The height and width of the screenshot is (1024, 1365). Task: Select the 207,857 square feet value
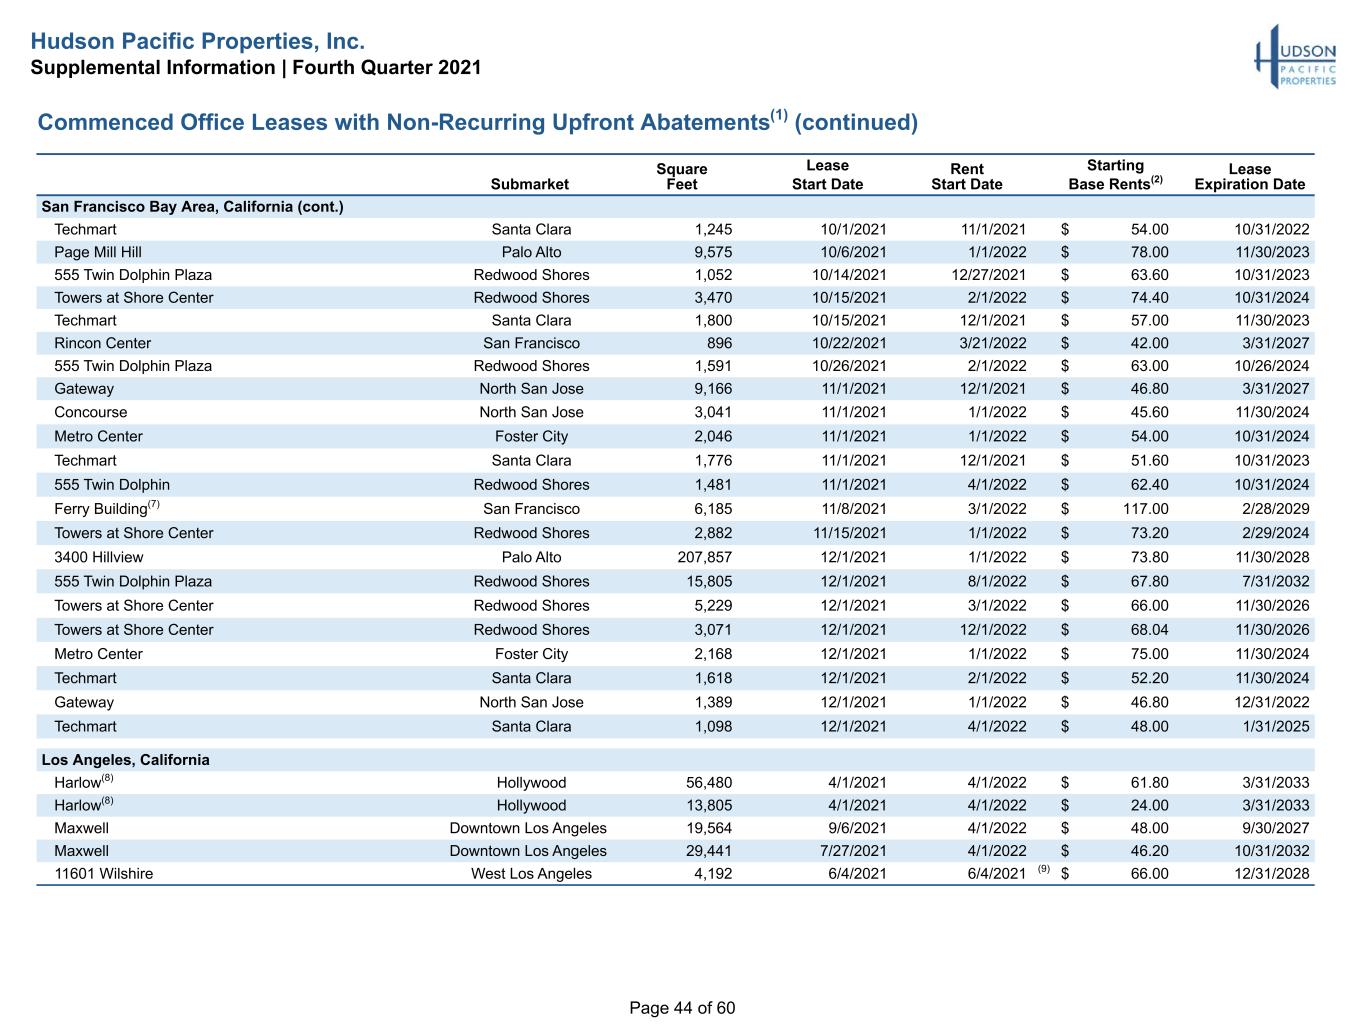[704, 557]
